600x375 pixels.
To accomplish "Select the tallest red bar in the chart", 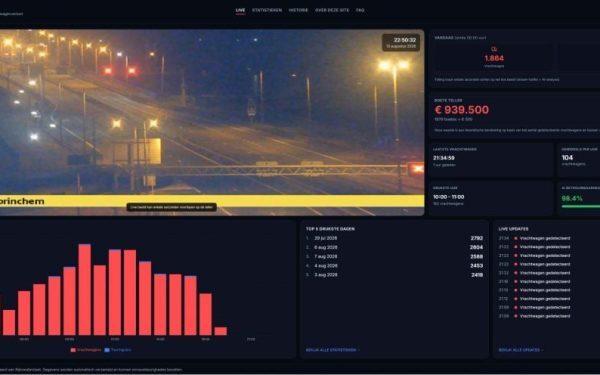I will (85, 290).
